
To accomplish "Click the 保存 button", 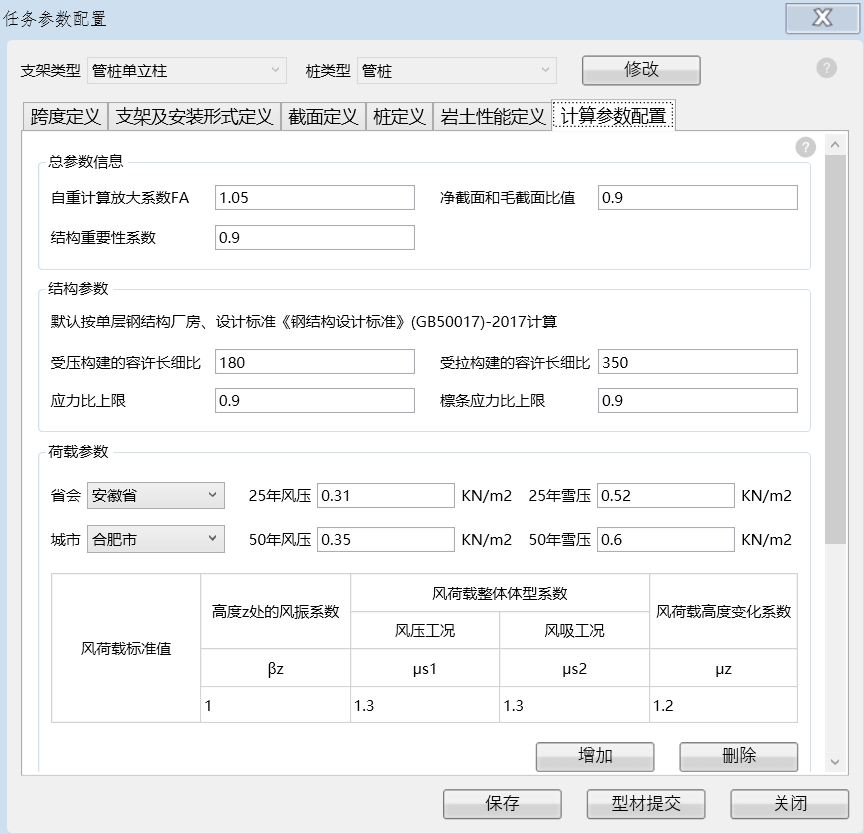I will (502, 803).
